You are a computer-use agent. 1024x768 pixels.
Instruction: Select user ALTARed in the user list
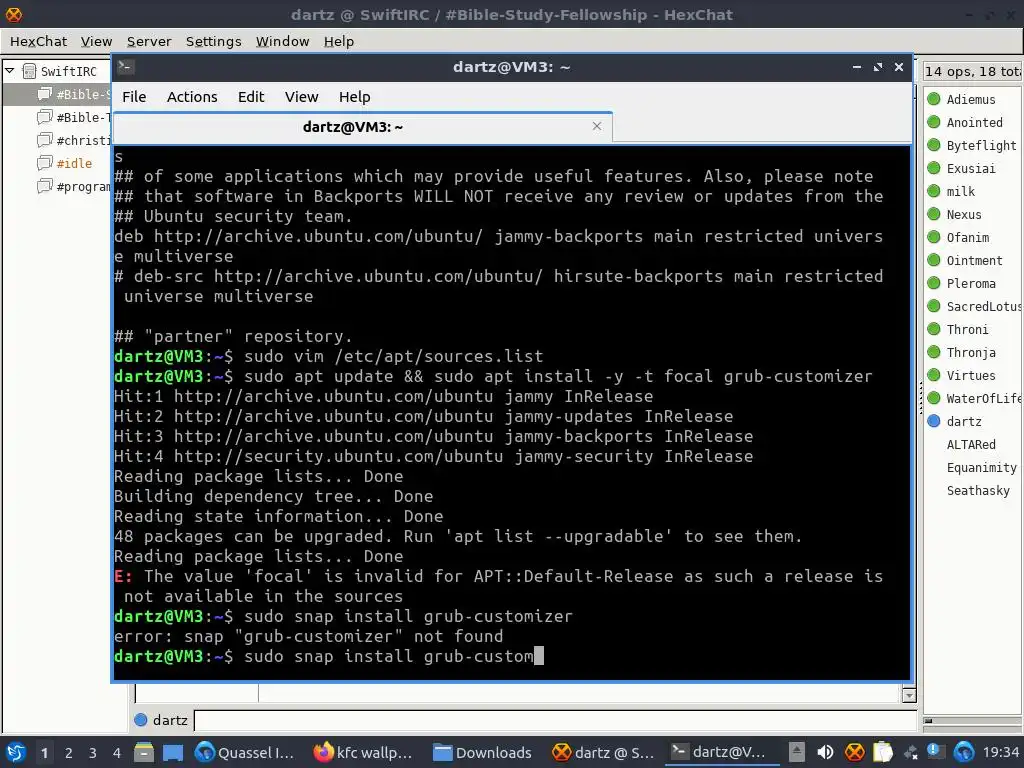coord(971,444)
